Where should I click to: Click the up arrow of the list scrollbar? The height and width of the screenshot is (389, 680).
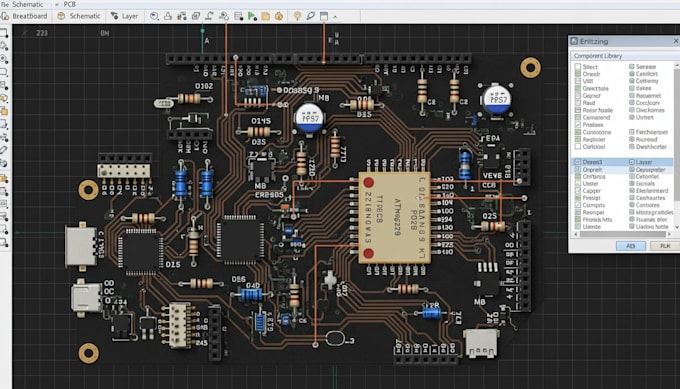677,65
